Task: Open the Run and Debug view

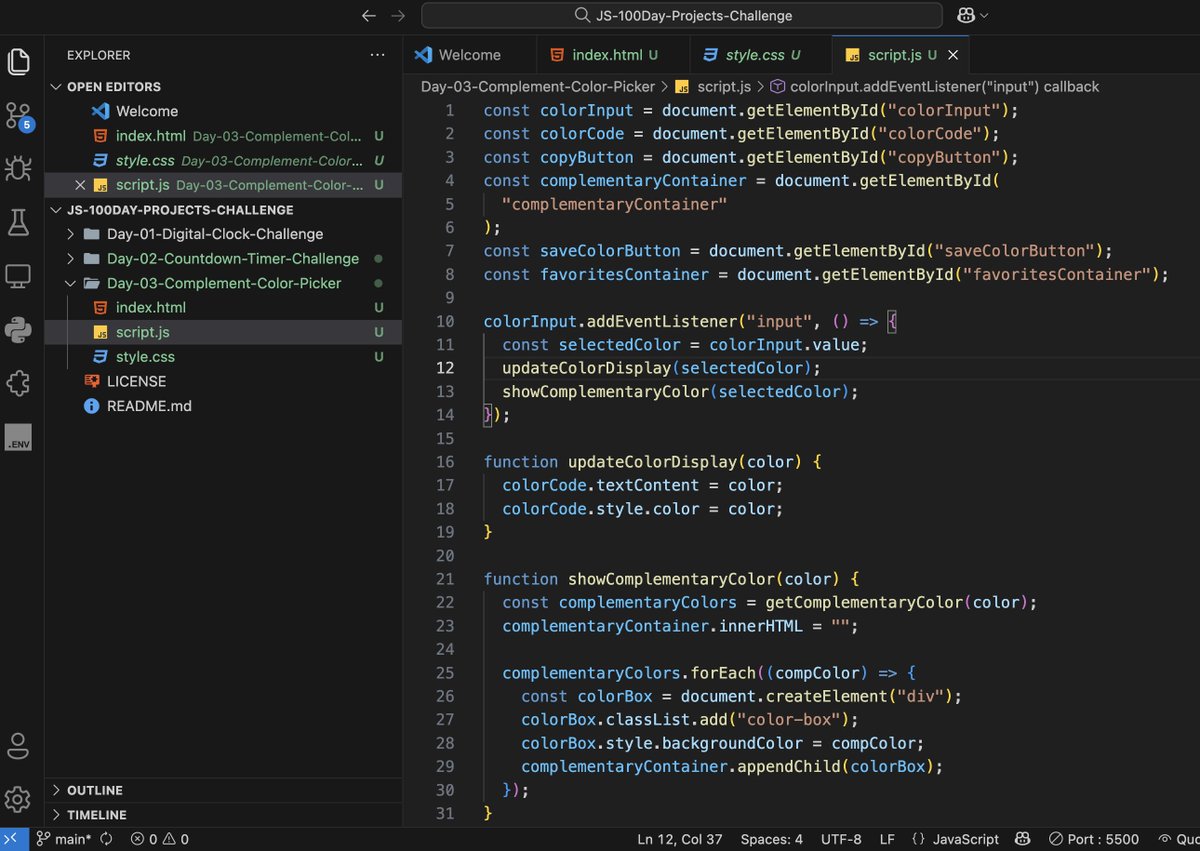Action: [x=18, y=168]
